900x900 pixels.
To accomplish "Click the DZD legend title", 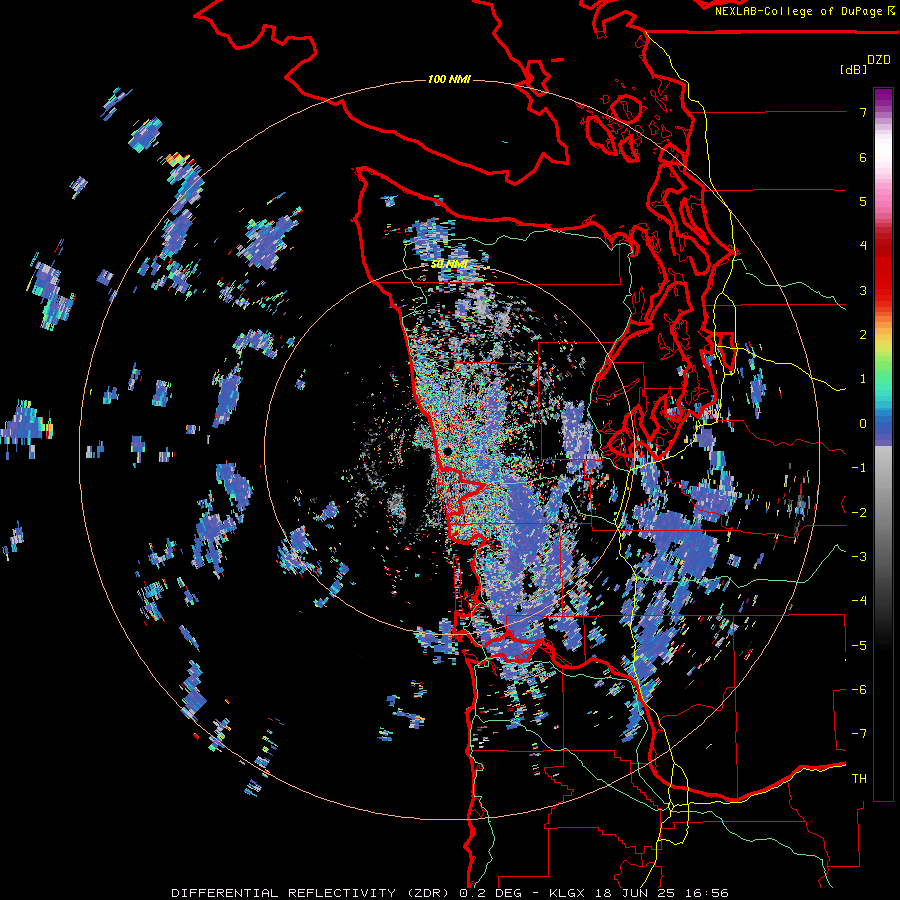I will (x=879, y=60).
